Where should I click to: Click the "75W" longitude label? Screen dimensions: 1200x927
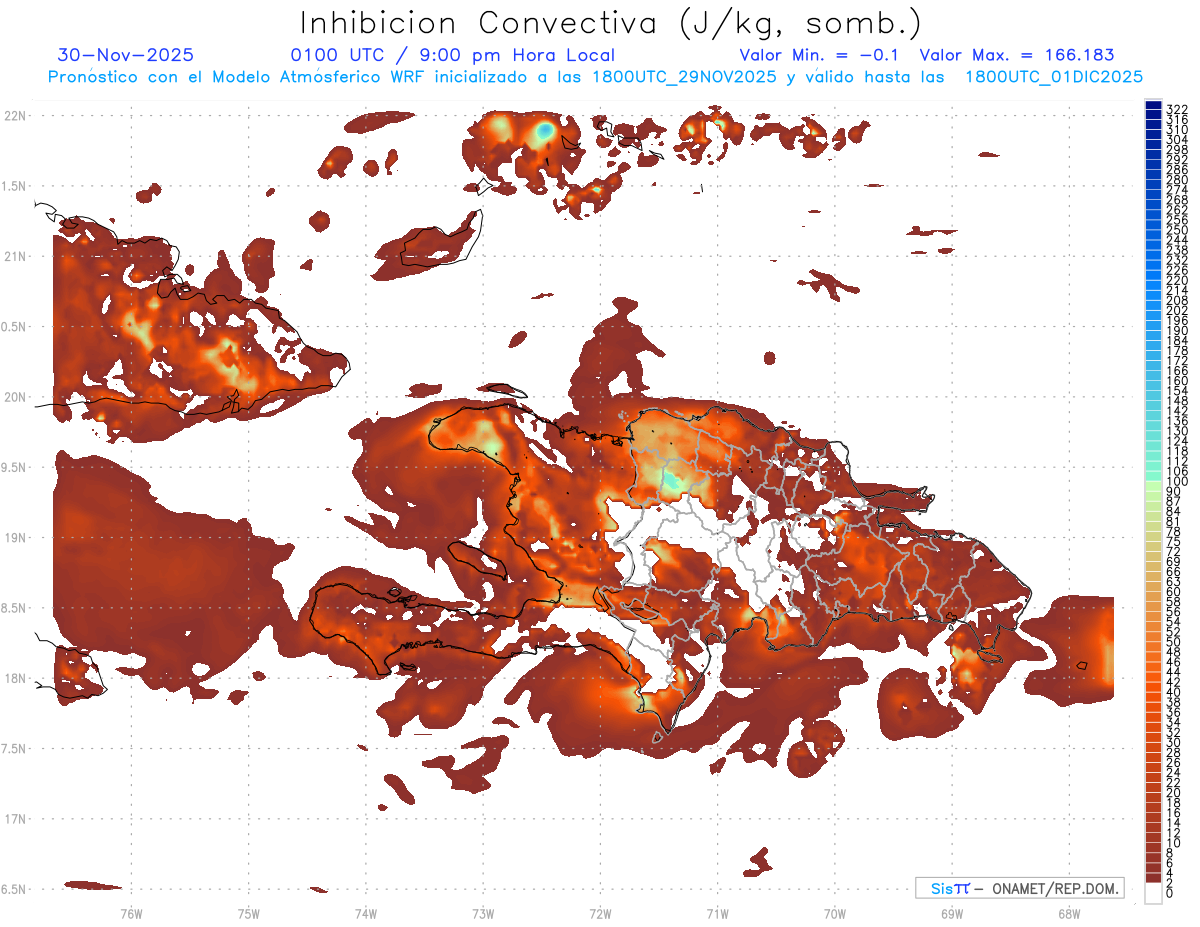[x=248, y=913]
